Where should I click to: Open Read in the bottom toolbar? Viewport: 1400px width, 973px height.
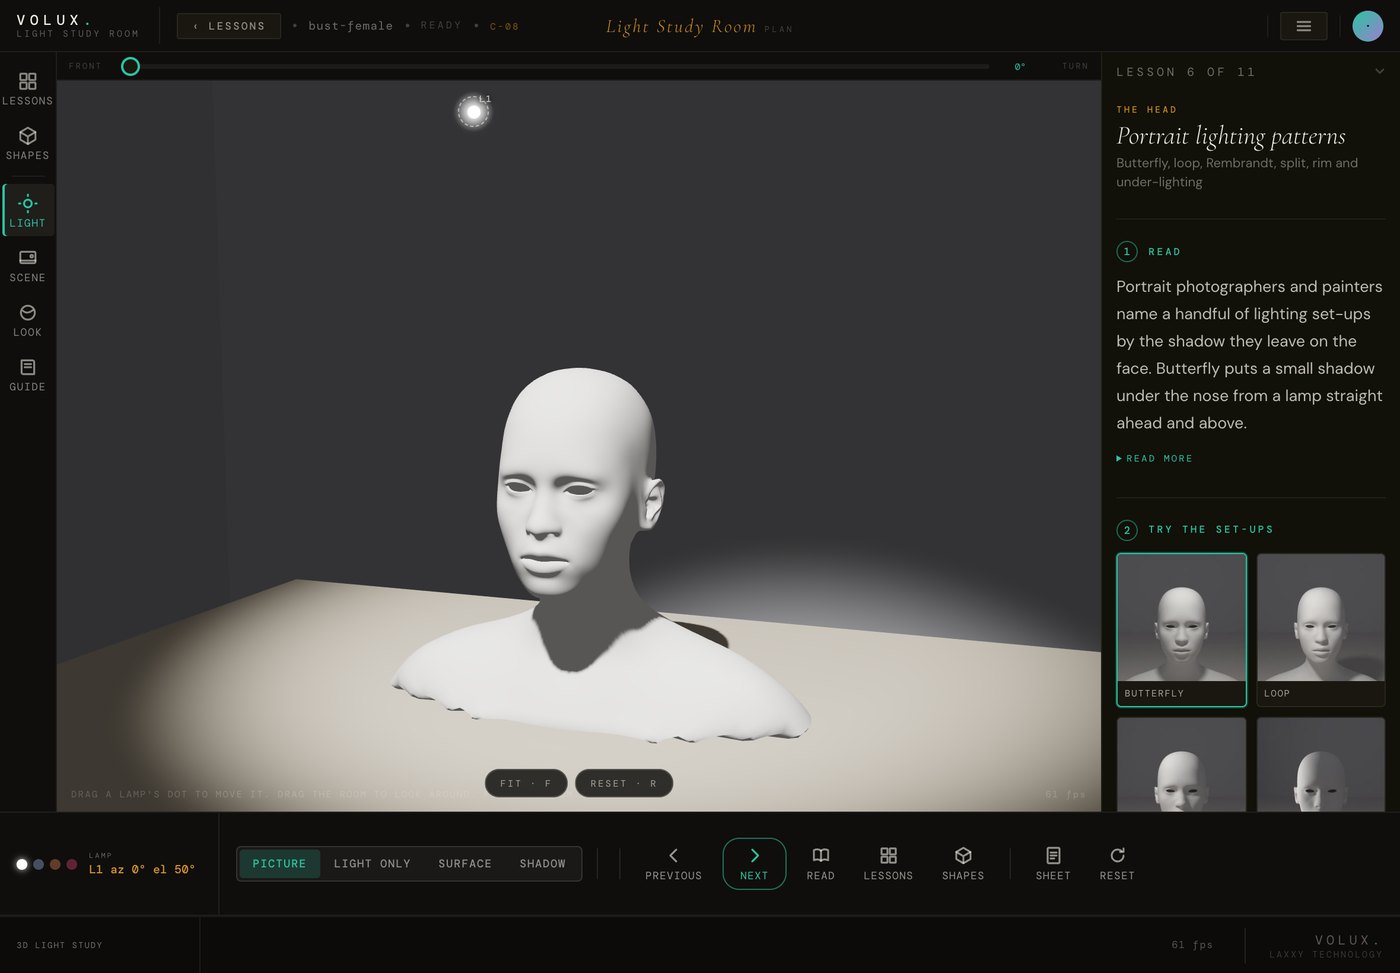click(x=821, y=864)
